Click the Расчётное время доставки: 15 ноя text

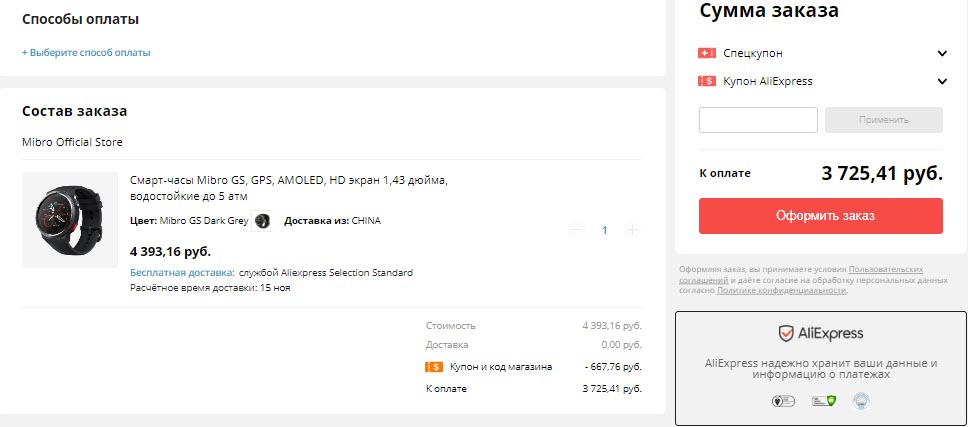(211, 288)
